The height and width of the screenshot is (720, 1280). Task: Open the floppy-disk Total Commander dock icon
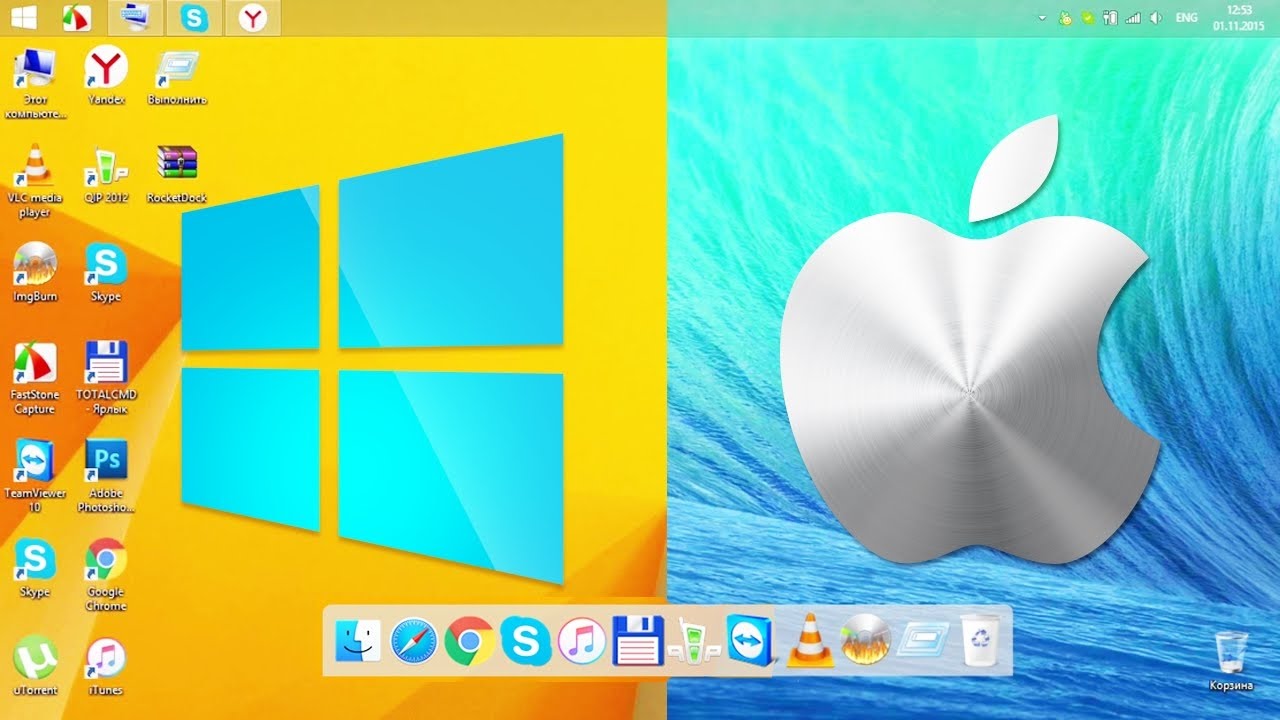point(638,641)
